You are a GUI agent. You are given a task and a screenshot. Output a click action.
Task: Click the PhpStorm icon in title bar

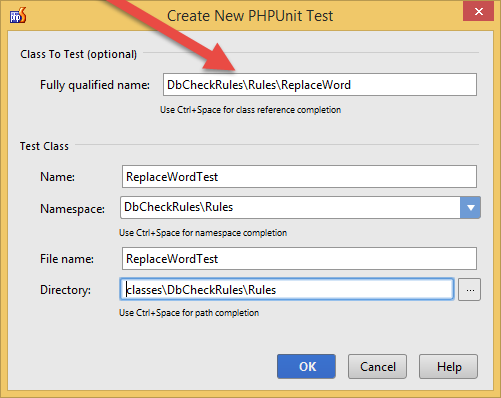[x=18, y=16]
